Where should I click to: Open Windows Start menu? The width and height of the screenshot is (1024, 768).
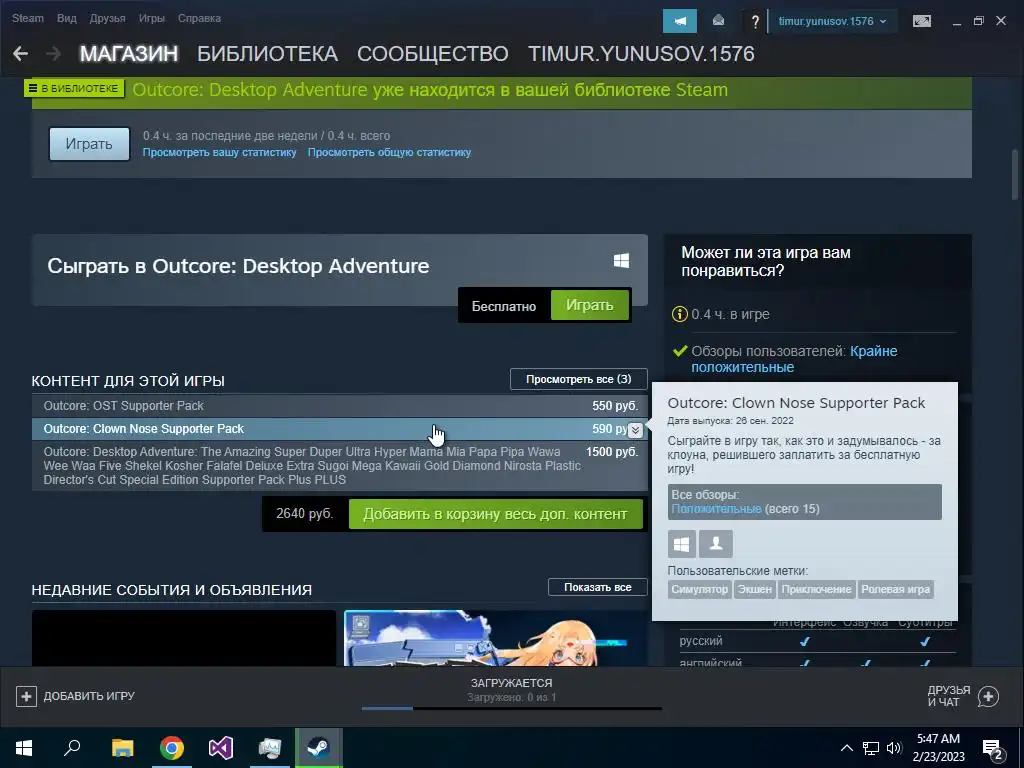click(24, 748)
